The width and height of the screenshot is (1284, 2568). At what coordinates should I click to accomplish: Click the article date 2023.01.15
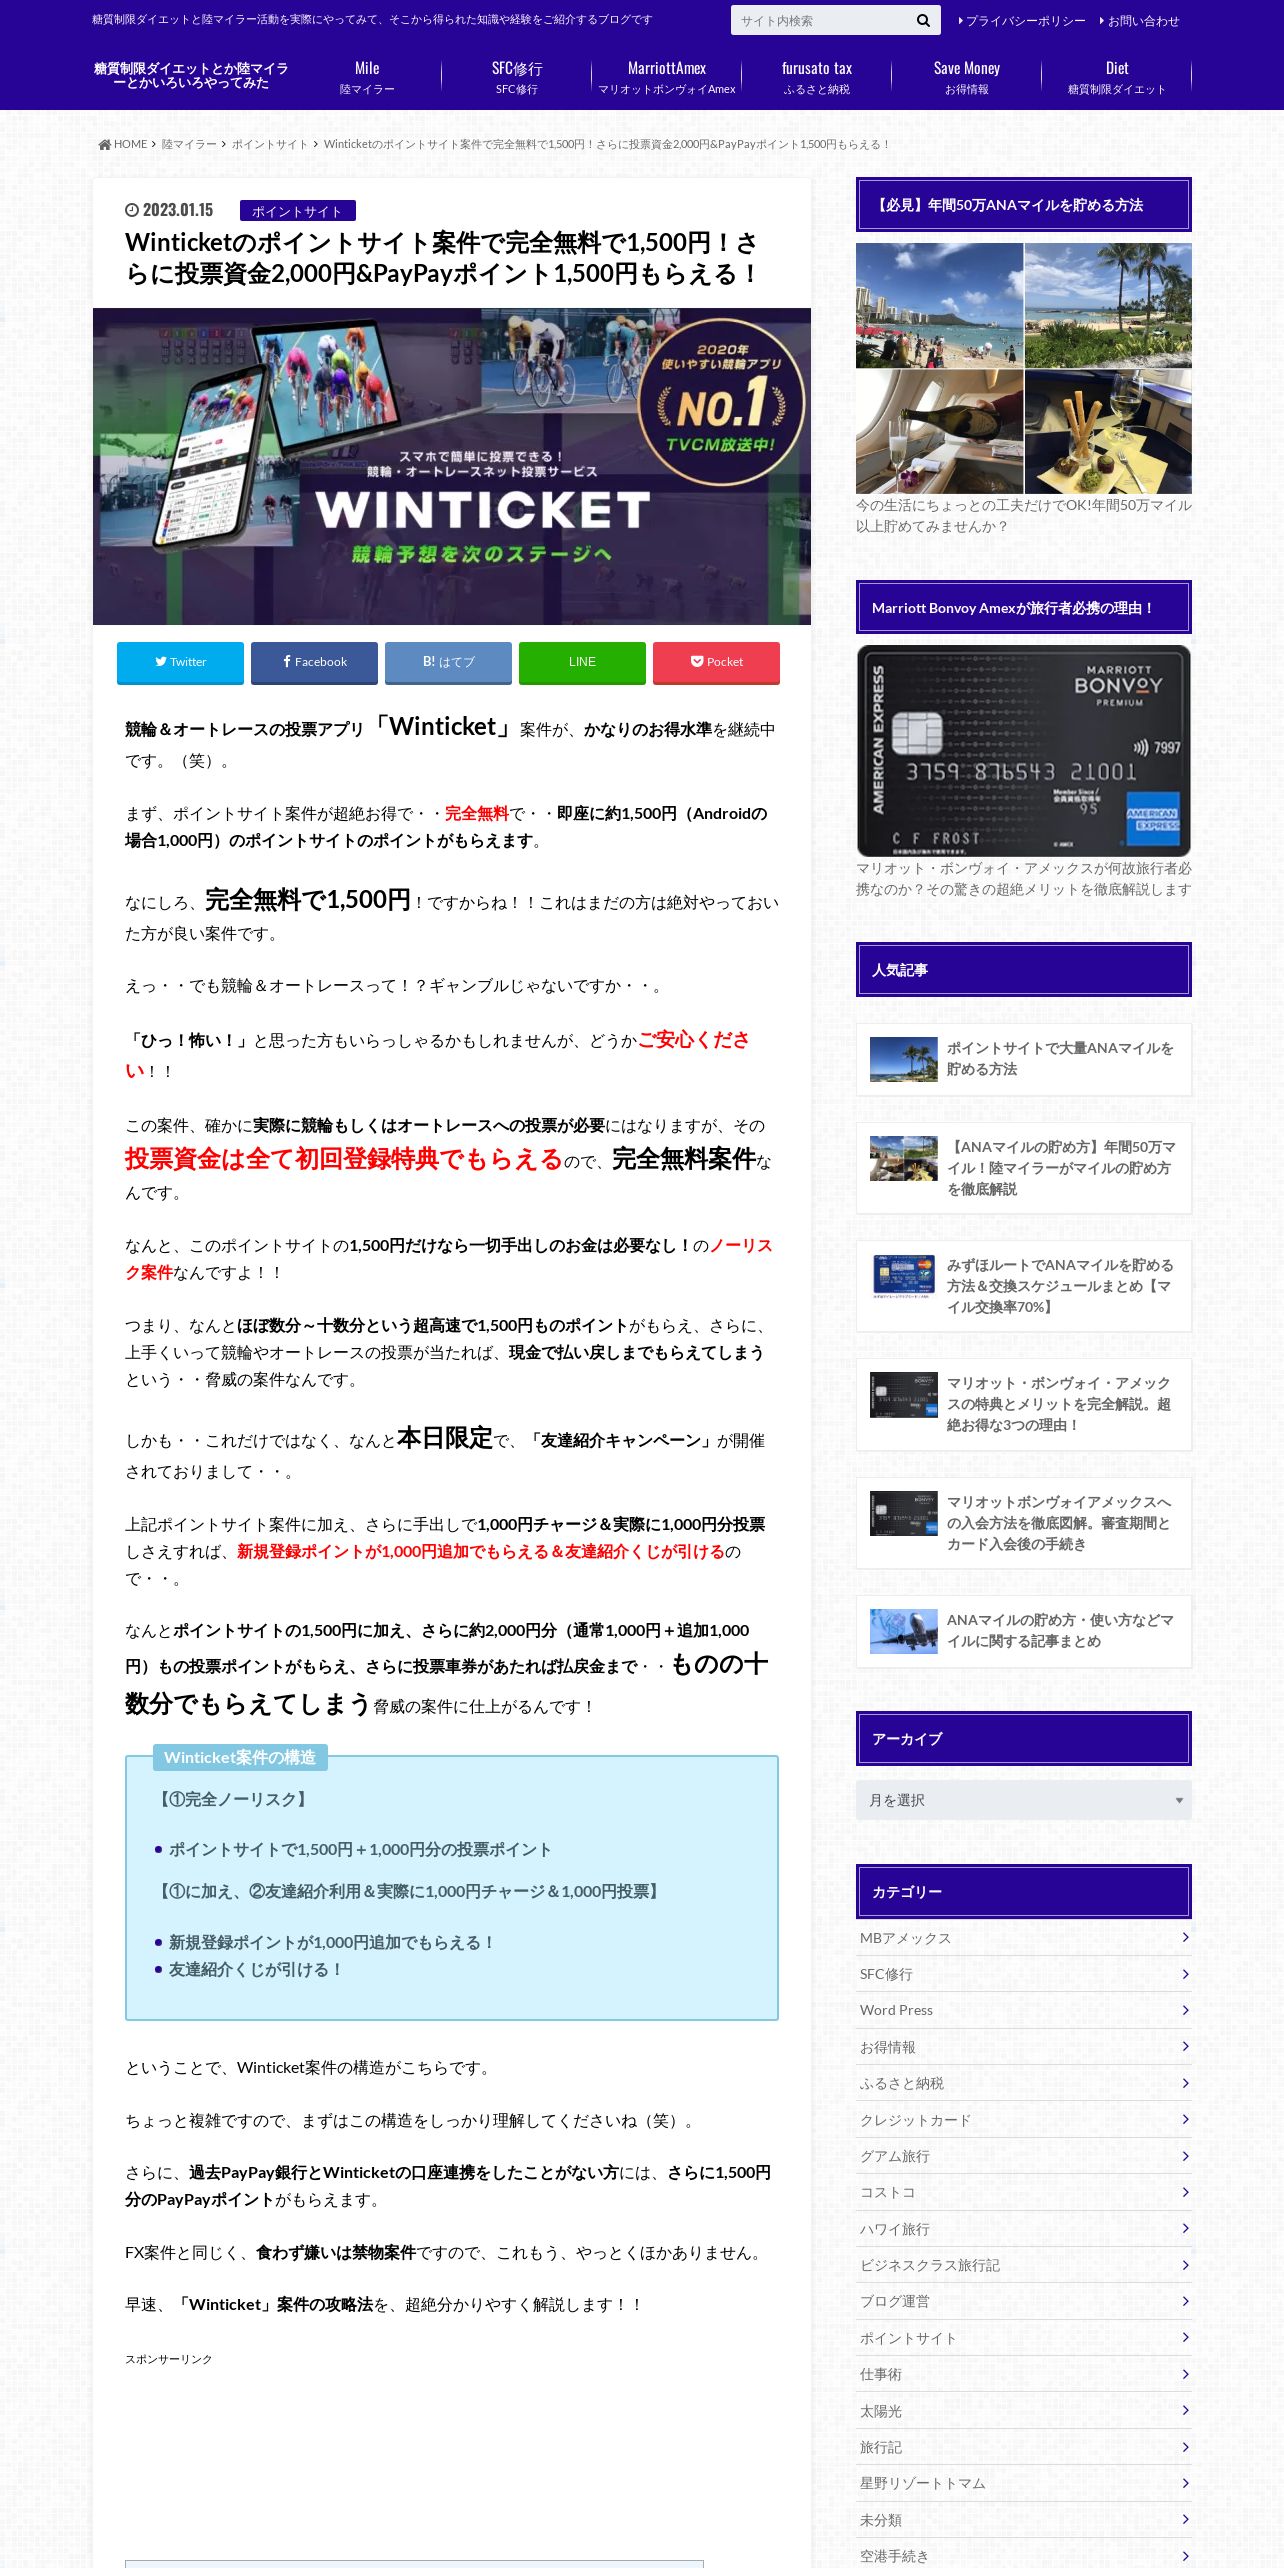(x=169, y=210)
